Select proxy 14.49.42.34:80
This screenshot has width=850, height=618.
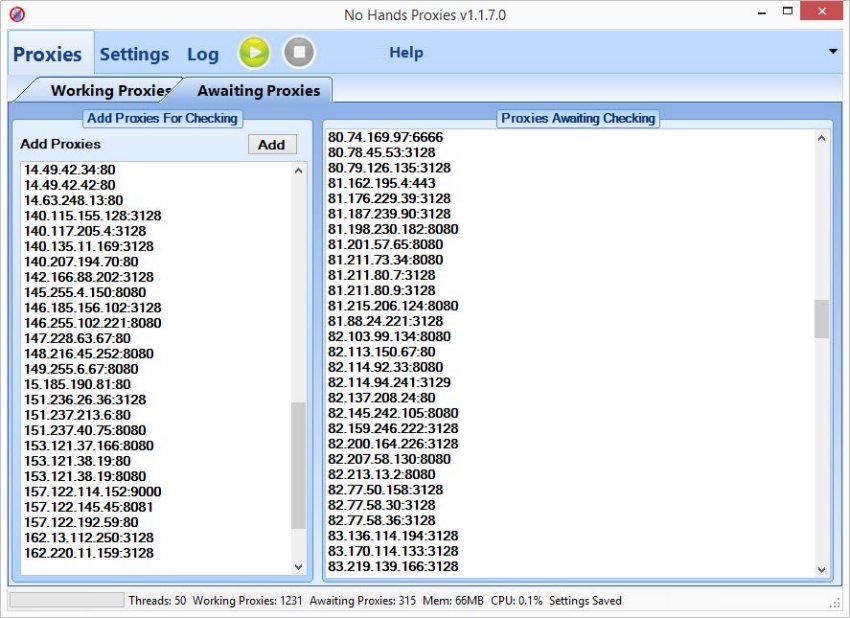(x=69, y=170)
